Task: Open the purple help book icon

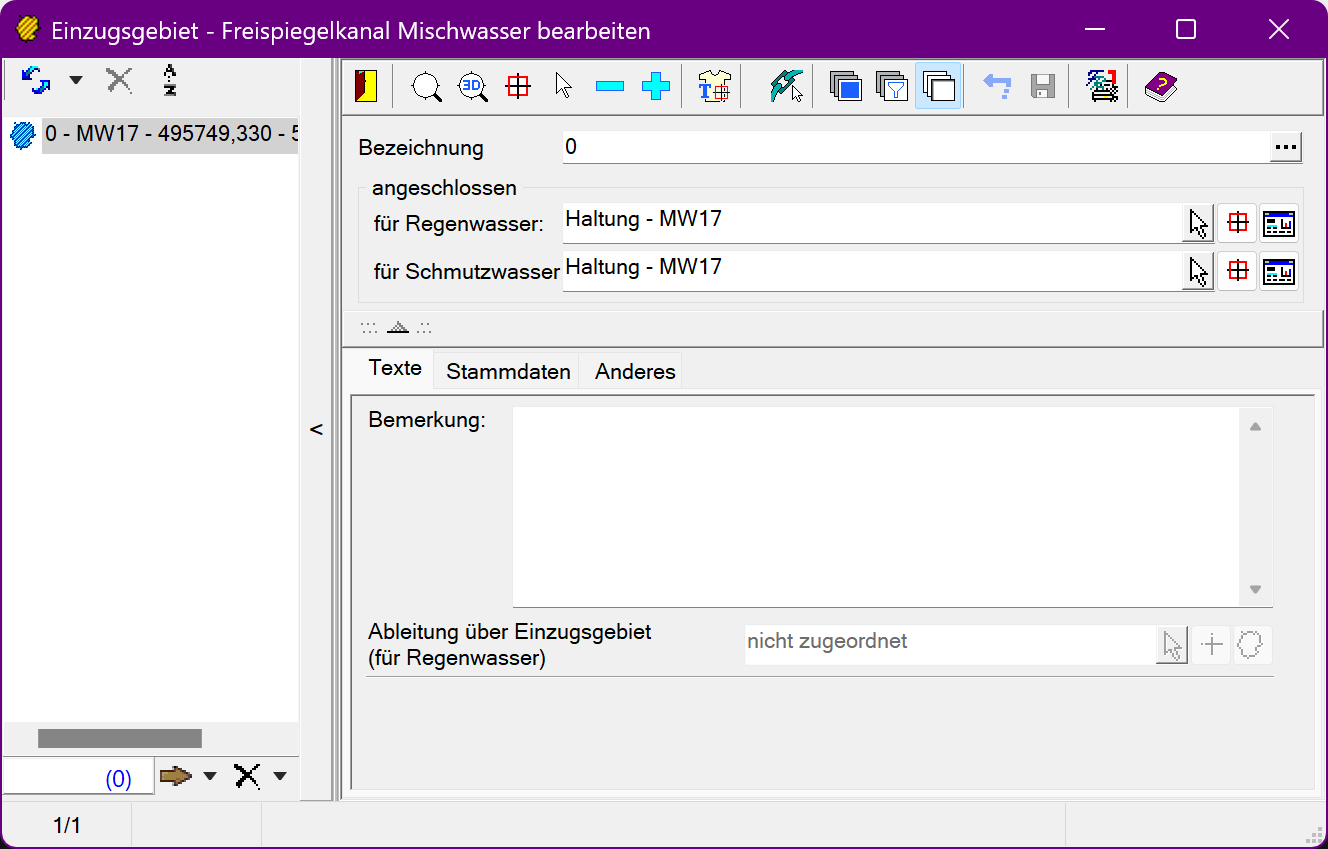Action: coord(1160,87)
